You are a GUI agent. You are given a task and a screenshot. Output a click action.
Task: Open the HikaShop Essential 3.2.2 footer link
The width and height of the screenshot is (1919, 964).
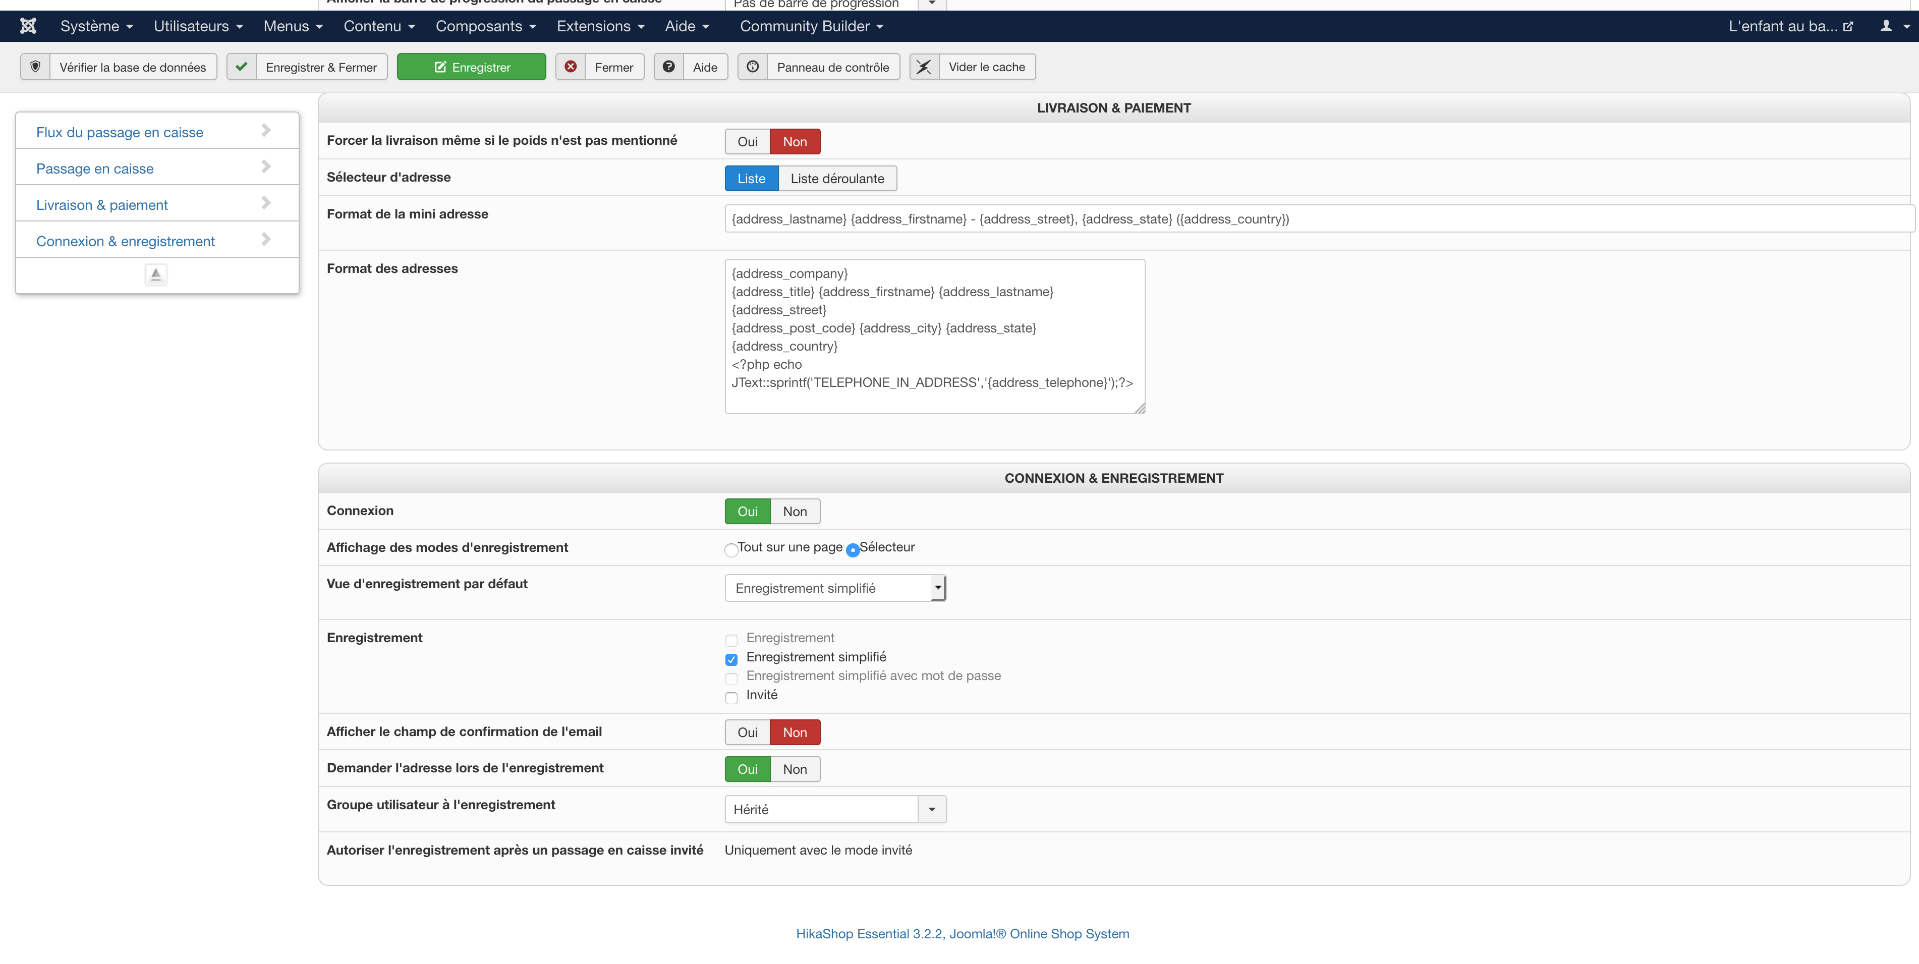click(x=963, y=934)
